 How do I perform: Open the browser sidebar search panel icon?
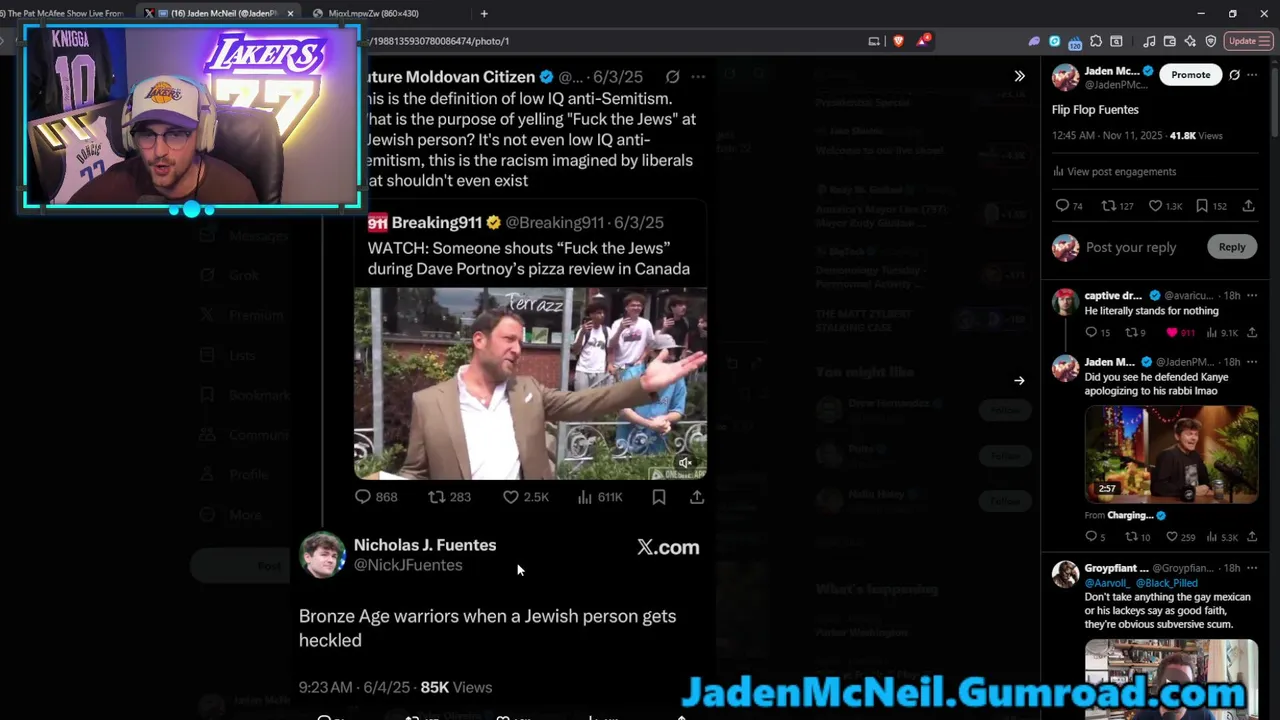click(1116, 41)
